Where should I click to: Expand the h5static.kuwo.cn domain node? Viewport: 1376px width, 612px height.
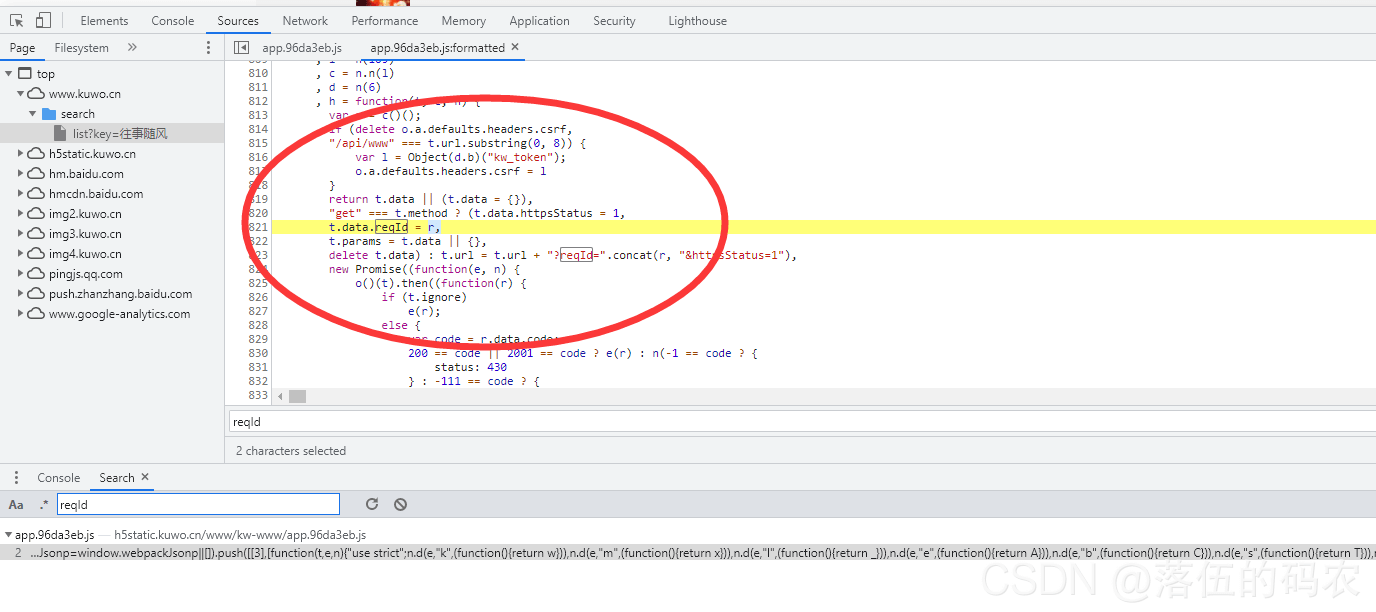pos(21,153)
